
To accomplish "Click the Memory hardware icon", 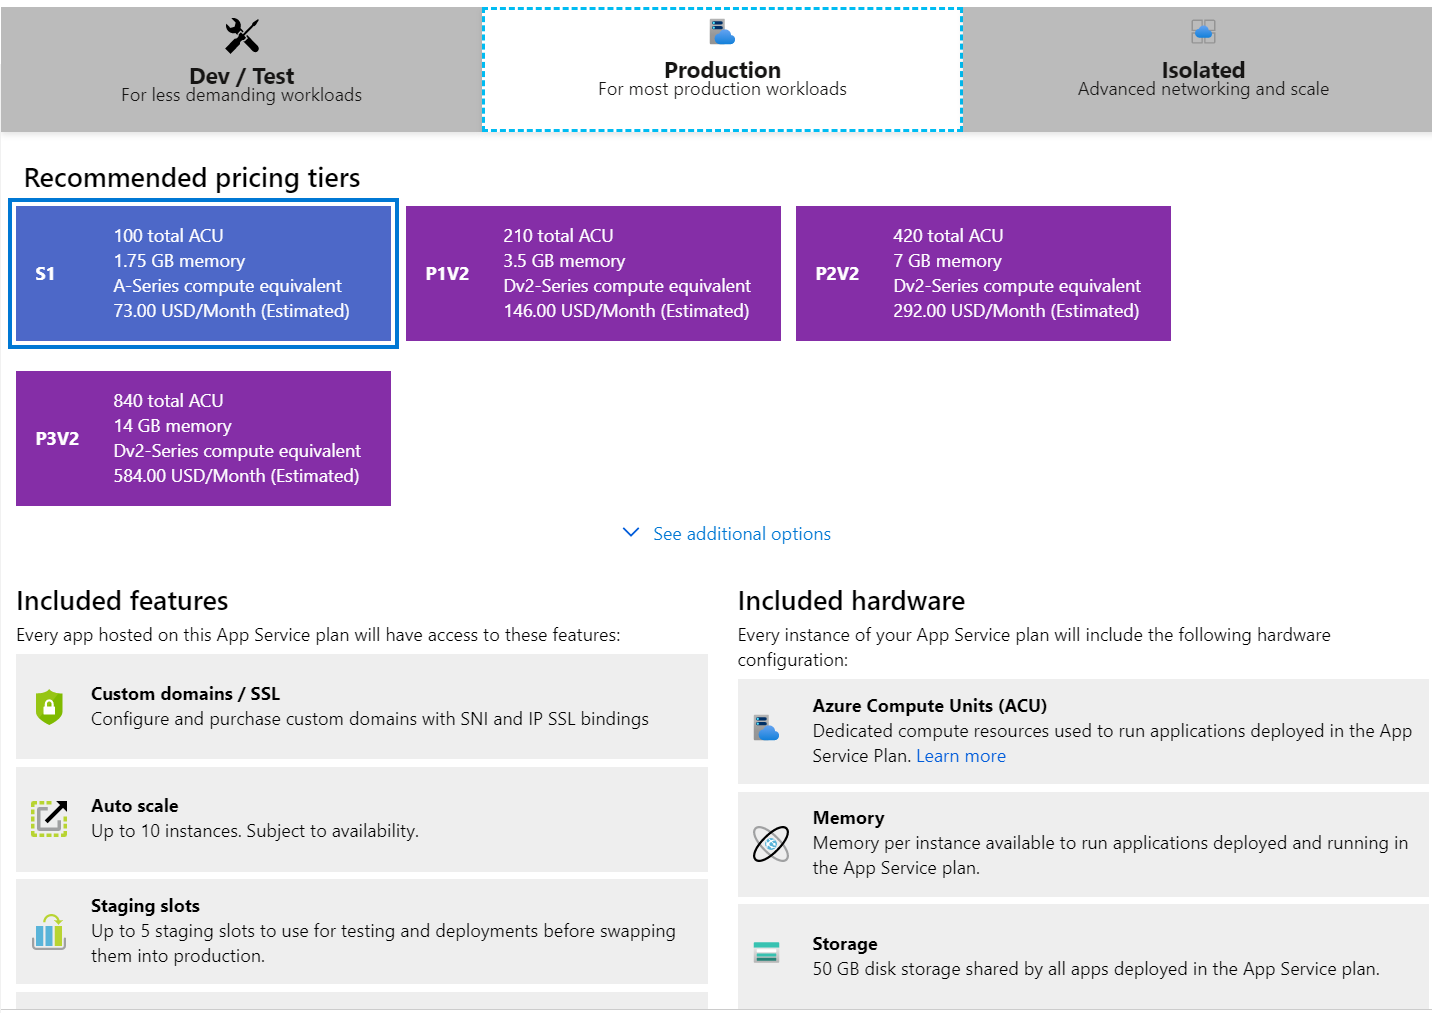I will (770, 843).
